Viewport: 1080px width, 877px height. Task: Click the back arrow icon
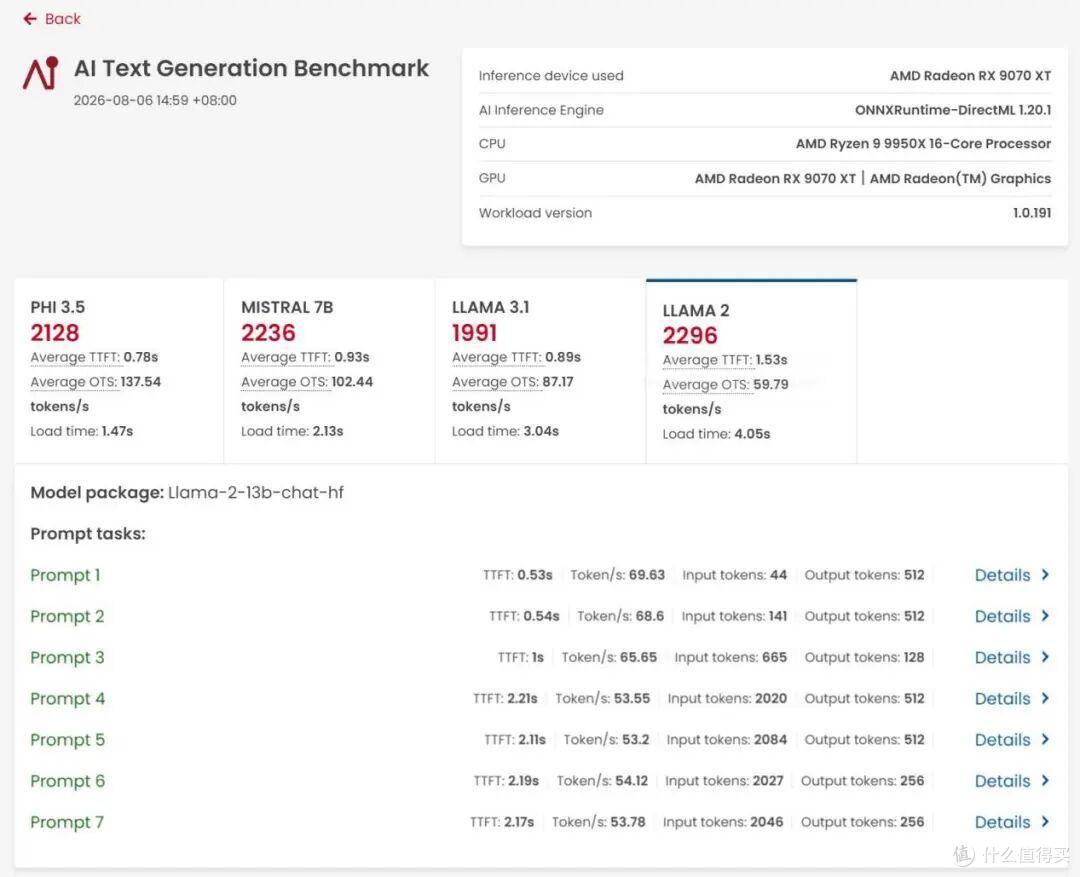coord(30,19)
